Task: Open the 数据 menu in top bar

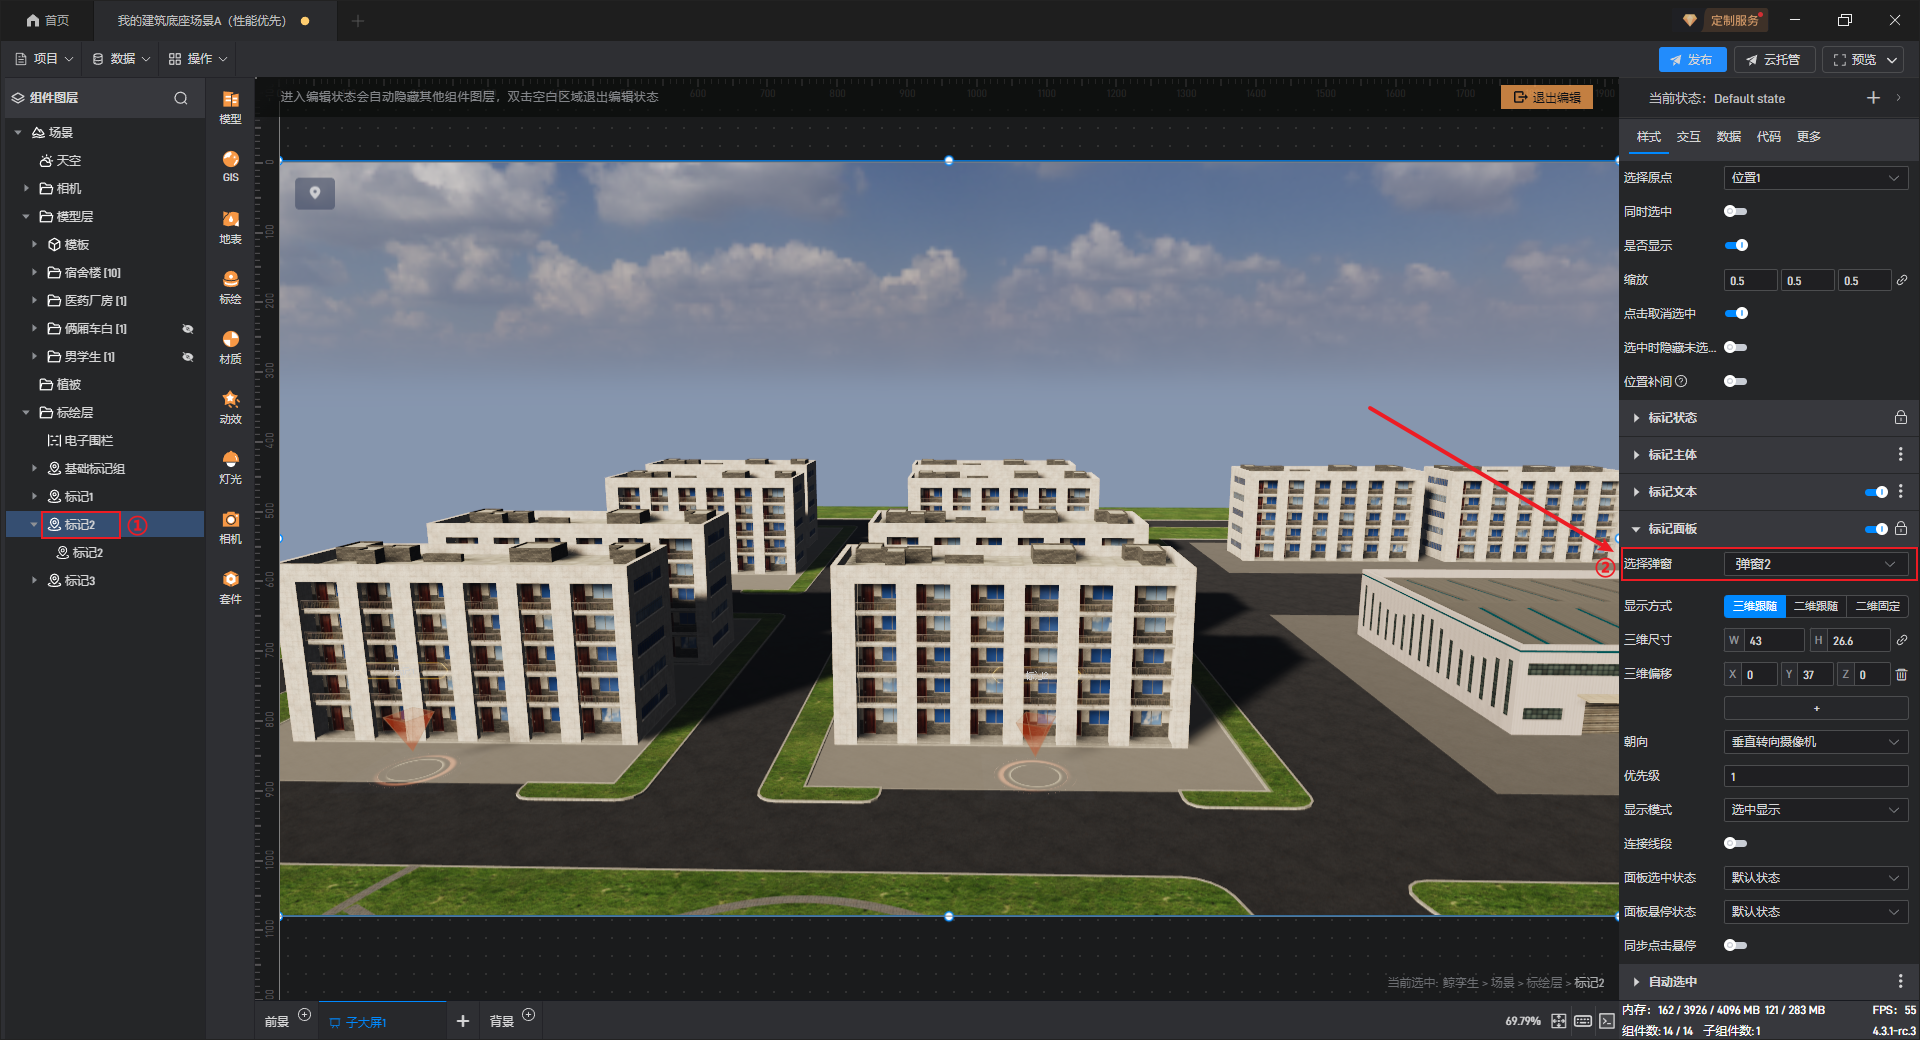Action: 121,59
